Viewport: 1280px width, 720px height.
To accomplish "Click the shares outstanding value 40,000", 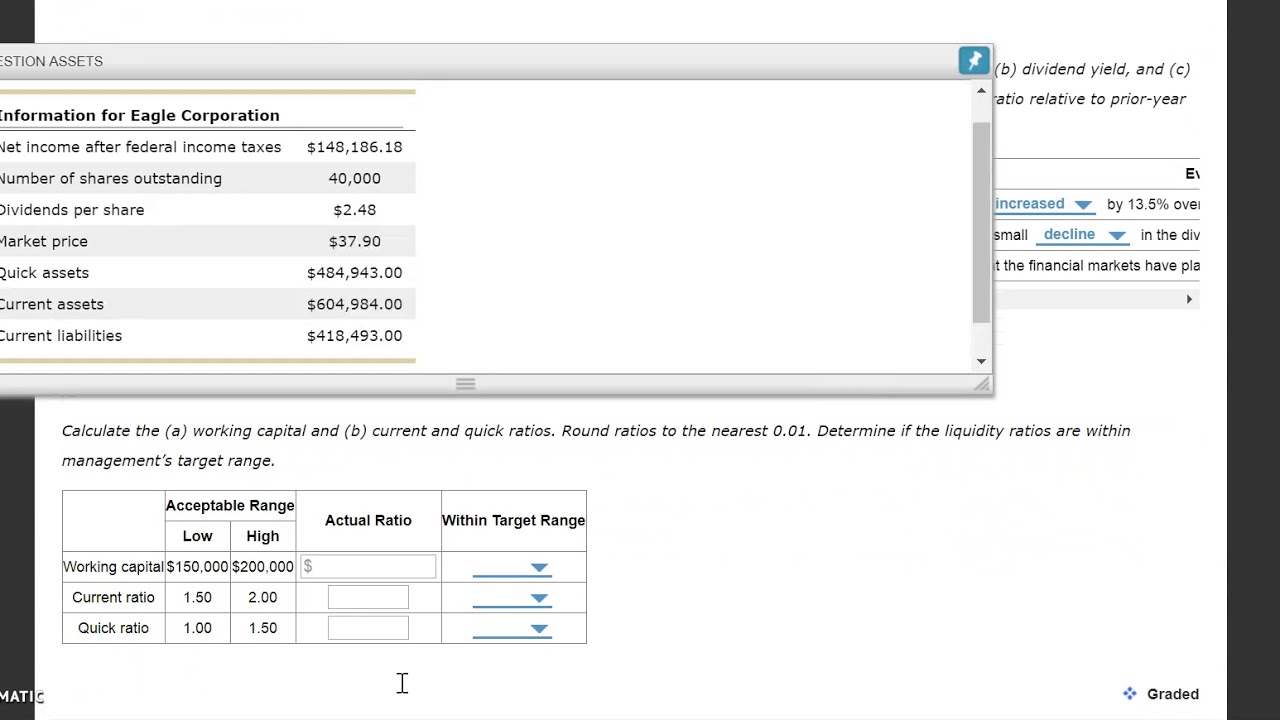I will [x=354, y=178].
